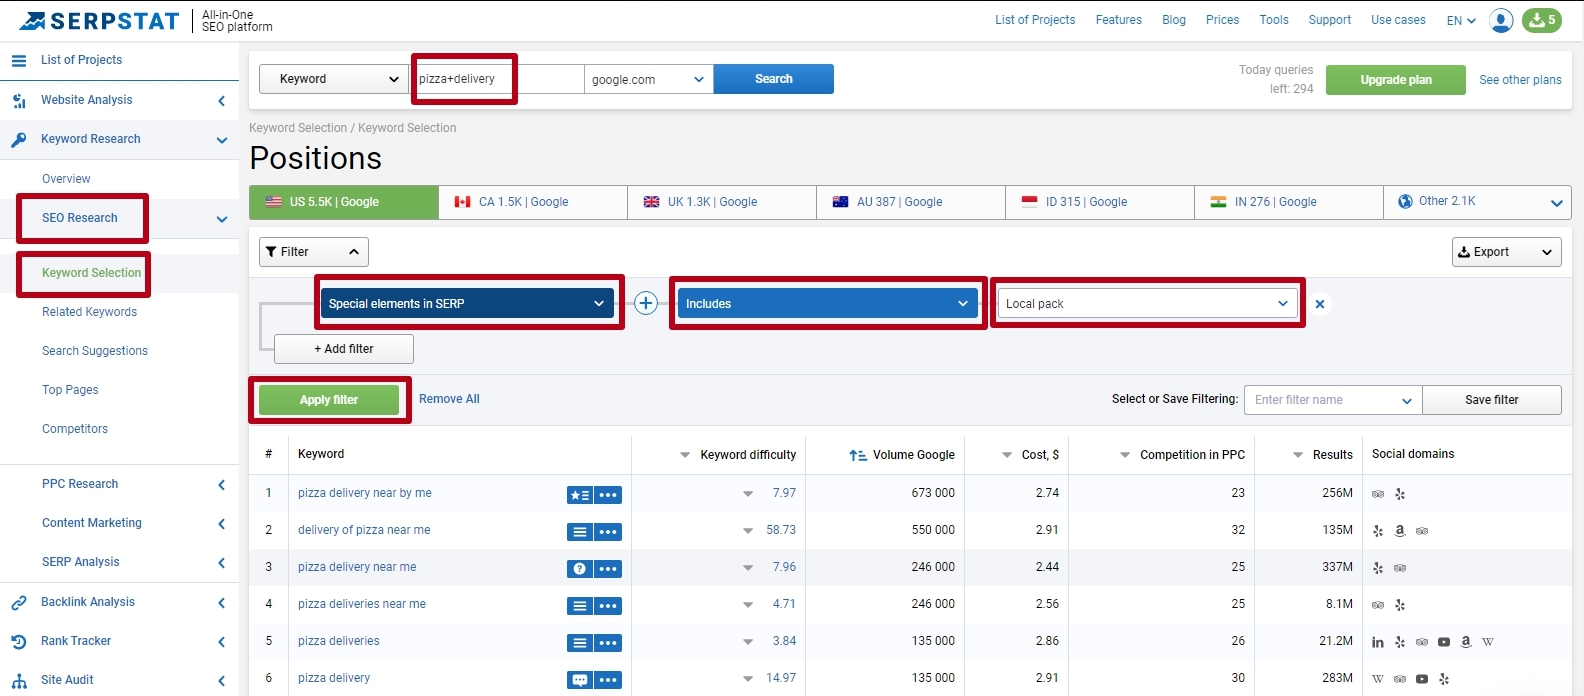The height and width of the screenshot is (696, 1584).
Task: Open Search Suggestions in sidebar
Action: (95, 351)
